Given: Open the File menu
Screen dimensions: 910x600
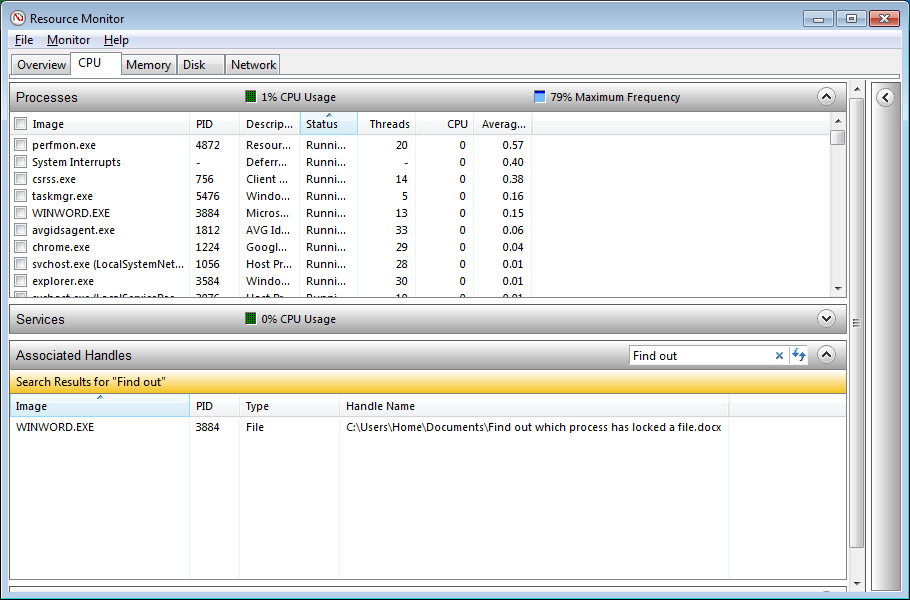Looking at the screenshot, I should click(x=24, y=40).
